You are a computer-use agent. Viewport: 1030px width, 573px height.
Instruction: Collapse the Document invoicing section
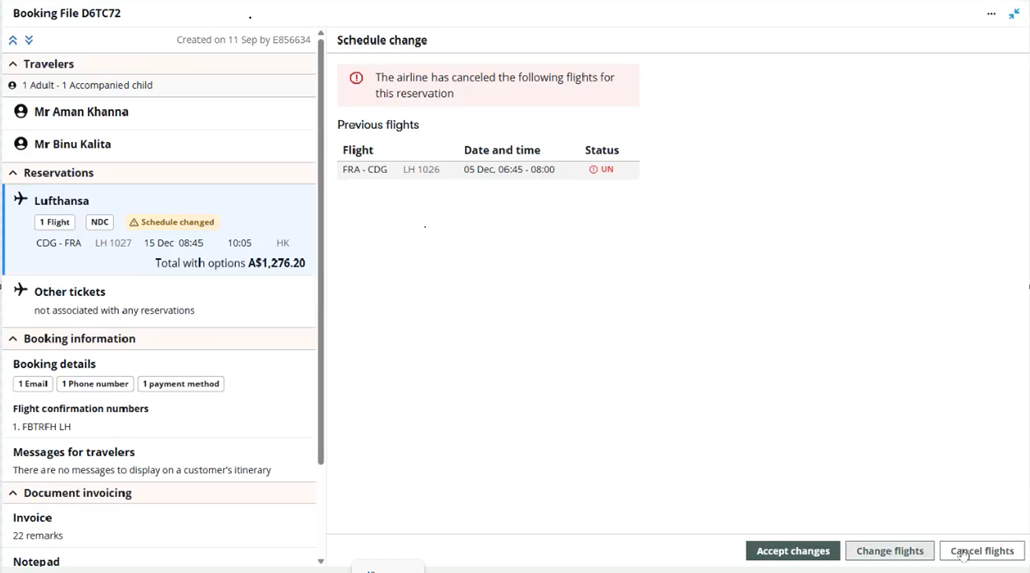[x=13, y=493]
